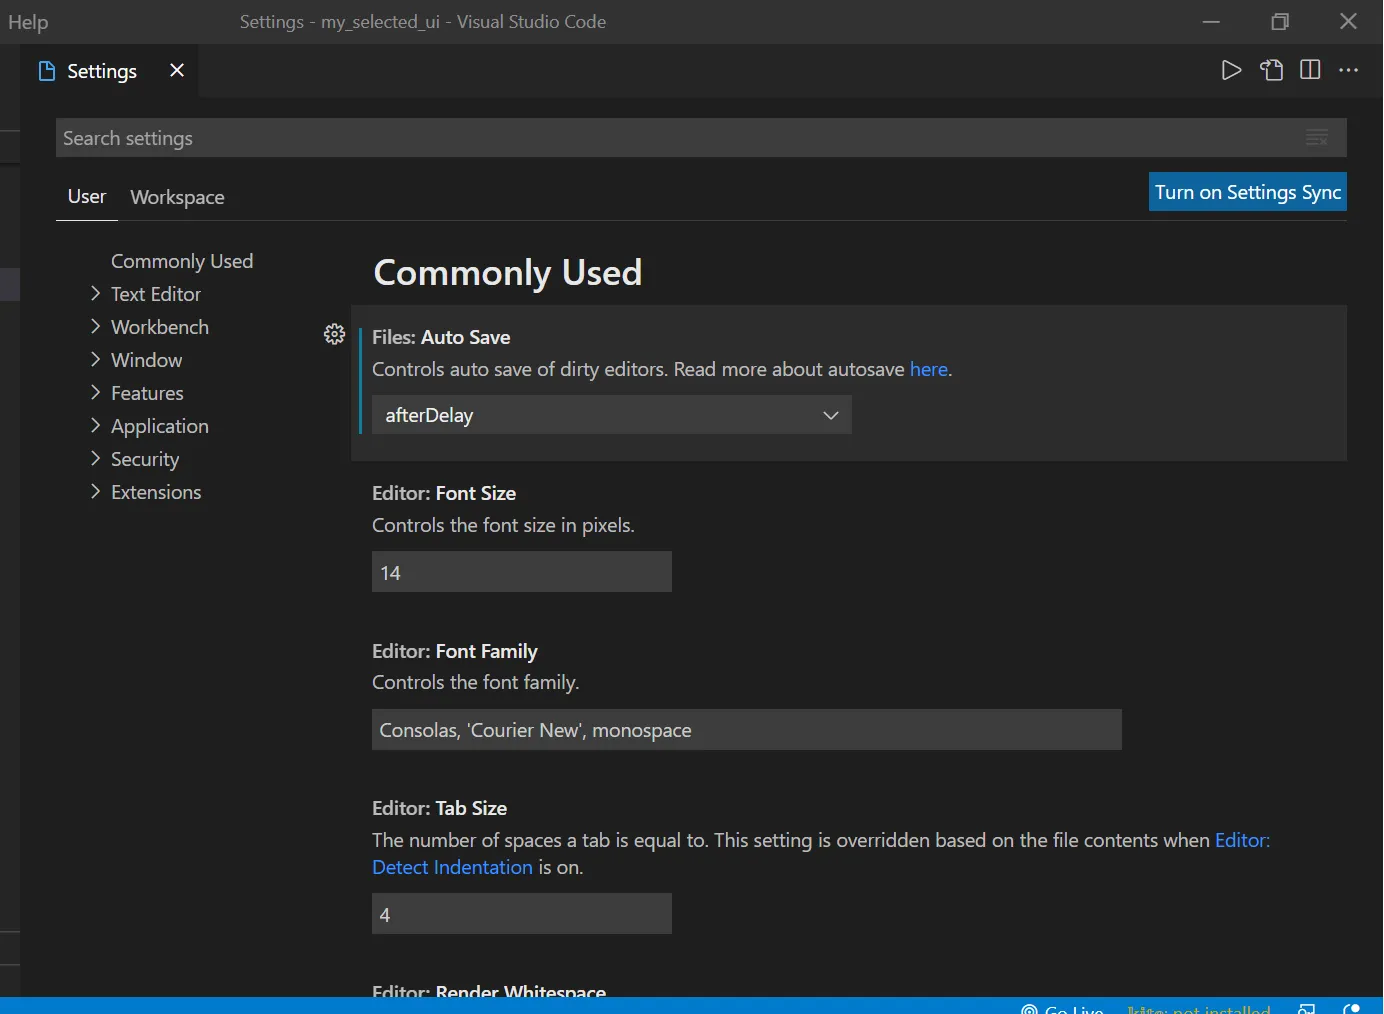Viewport: 1384px width, 1014px height.
Task: Select Commonly Used in the settings sidebar
Action: (x=182, y=261)
